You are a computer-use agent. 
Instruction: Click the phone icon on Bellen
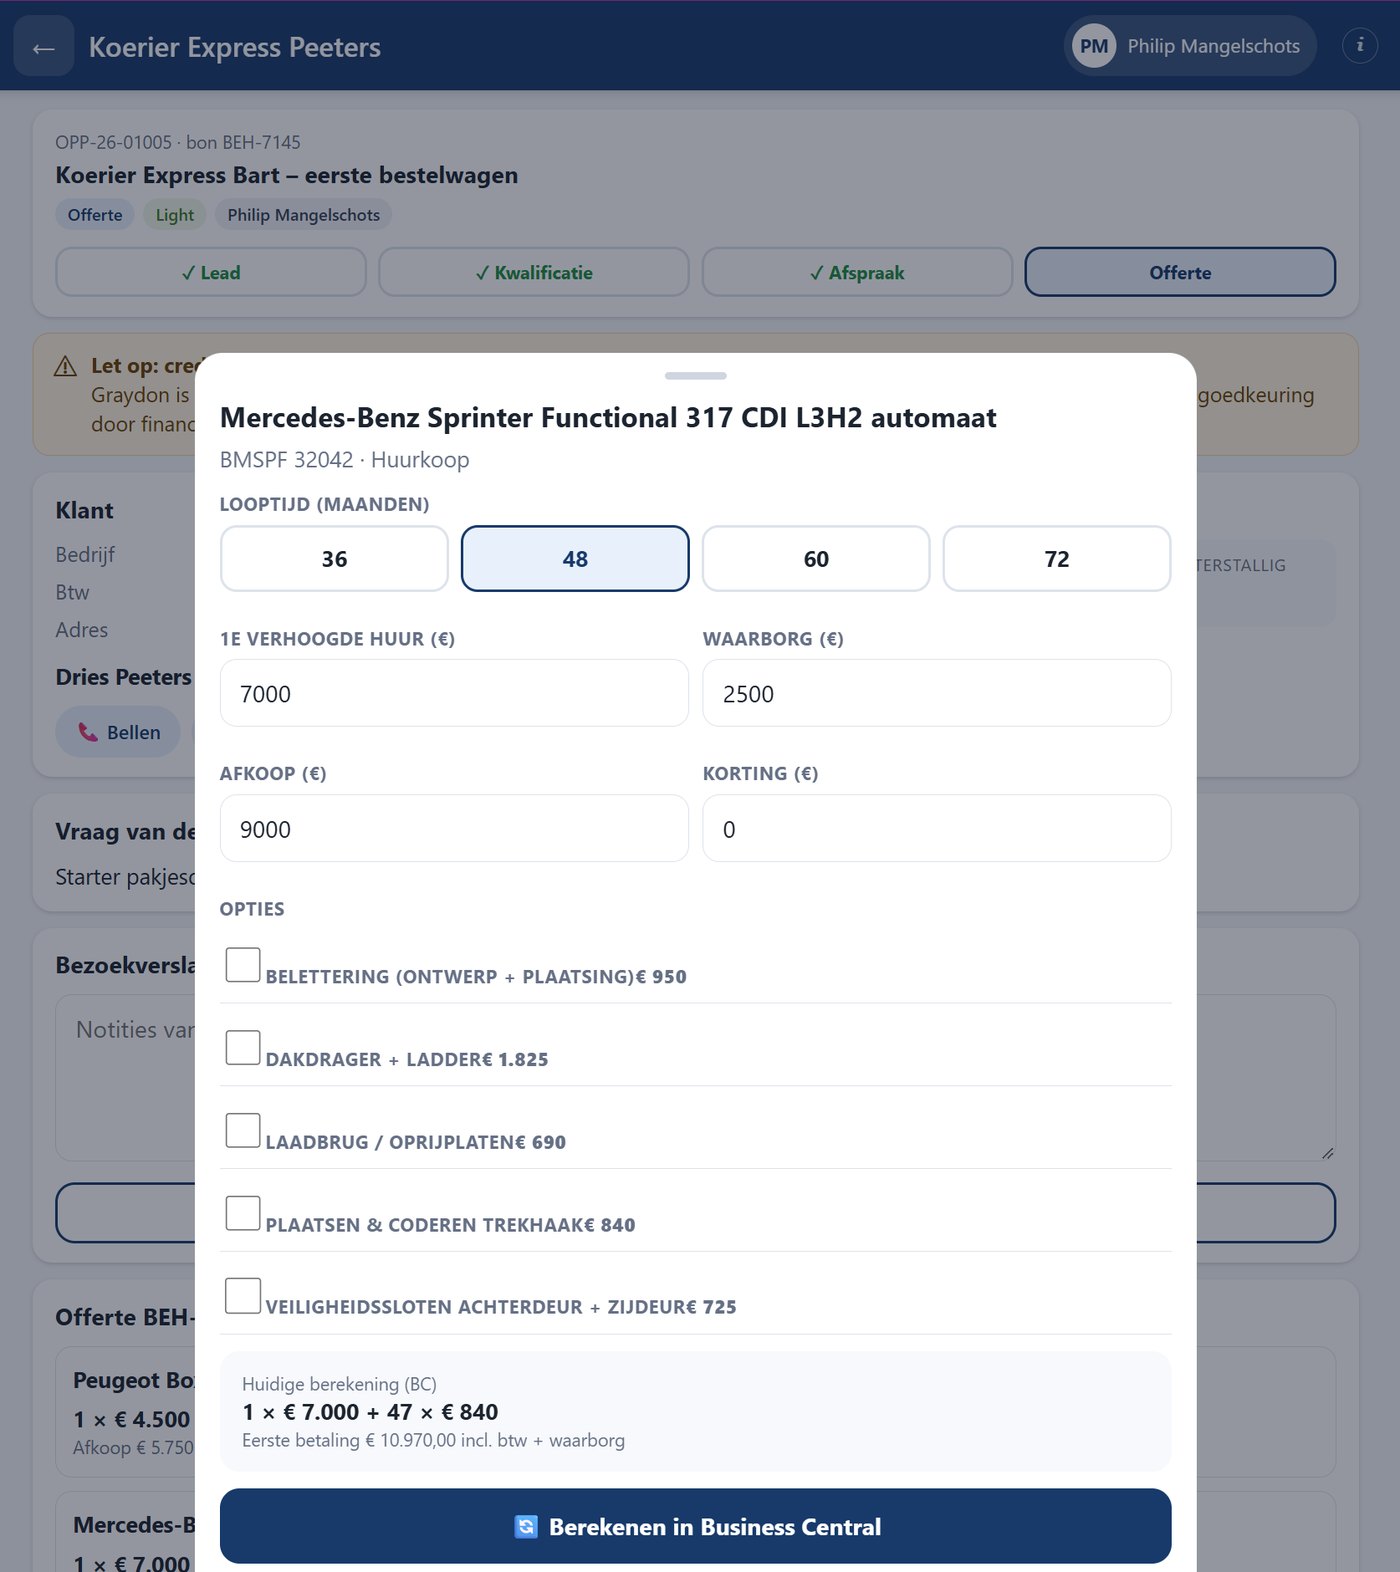(x=88, y=732)
